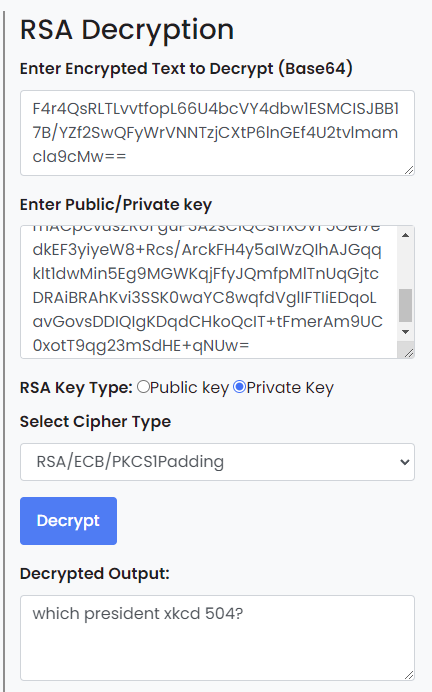This screenshot has width=432, height=692.
Task: Select the Public key radio button
Action: coord(143,387)
